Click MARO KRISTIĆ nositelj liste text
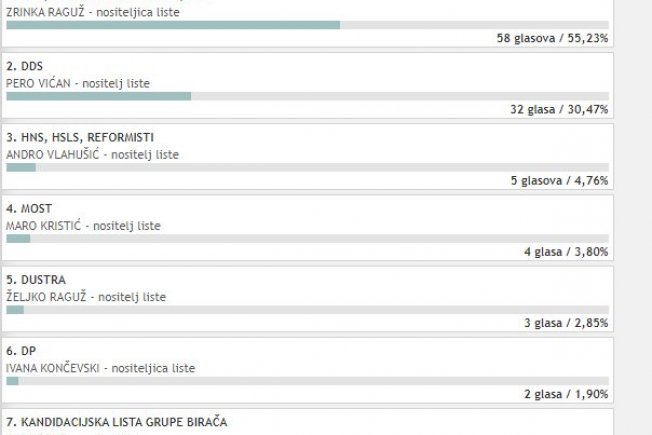The height and width of the screenshot is (435, 652). pyautogui.click(x=83, y=226)
